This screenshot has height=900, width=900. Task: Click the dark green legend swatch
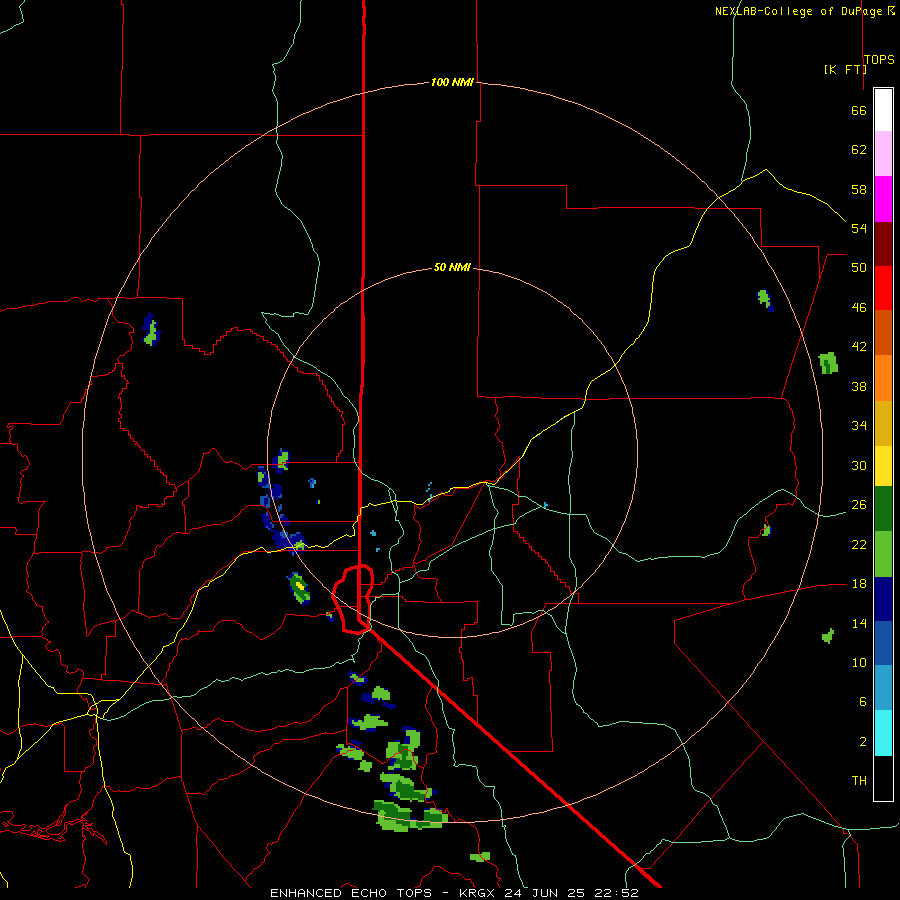tap(883, 509)
